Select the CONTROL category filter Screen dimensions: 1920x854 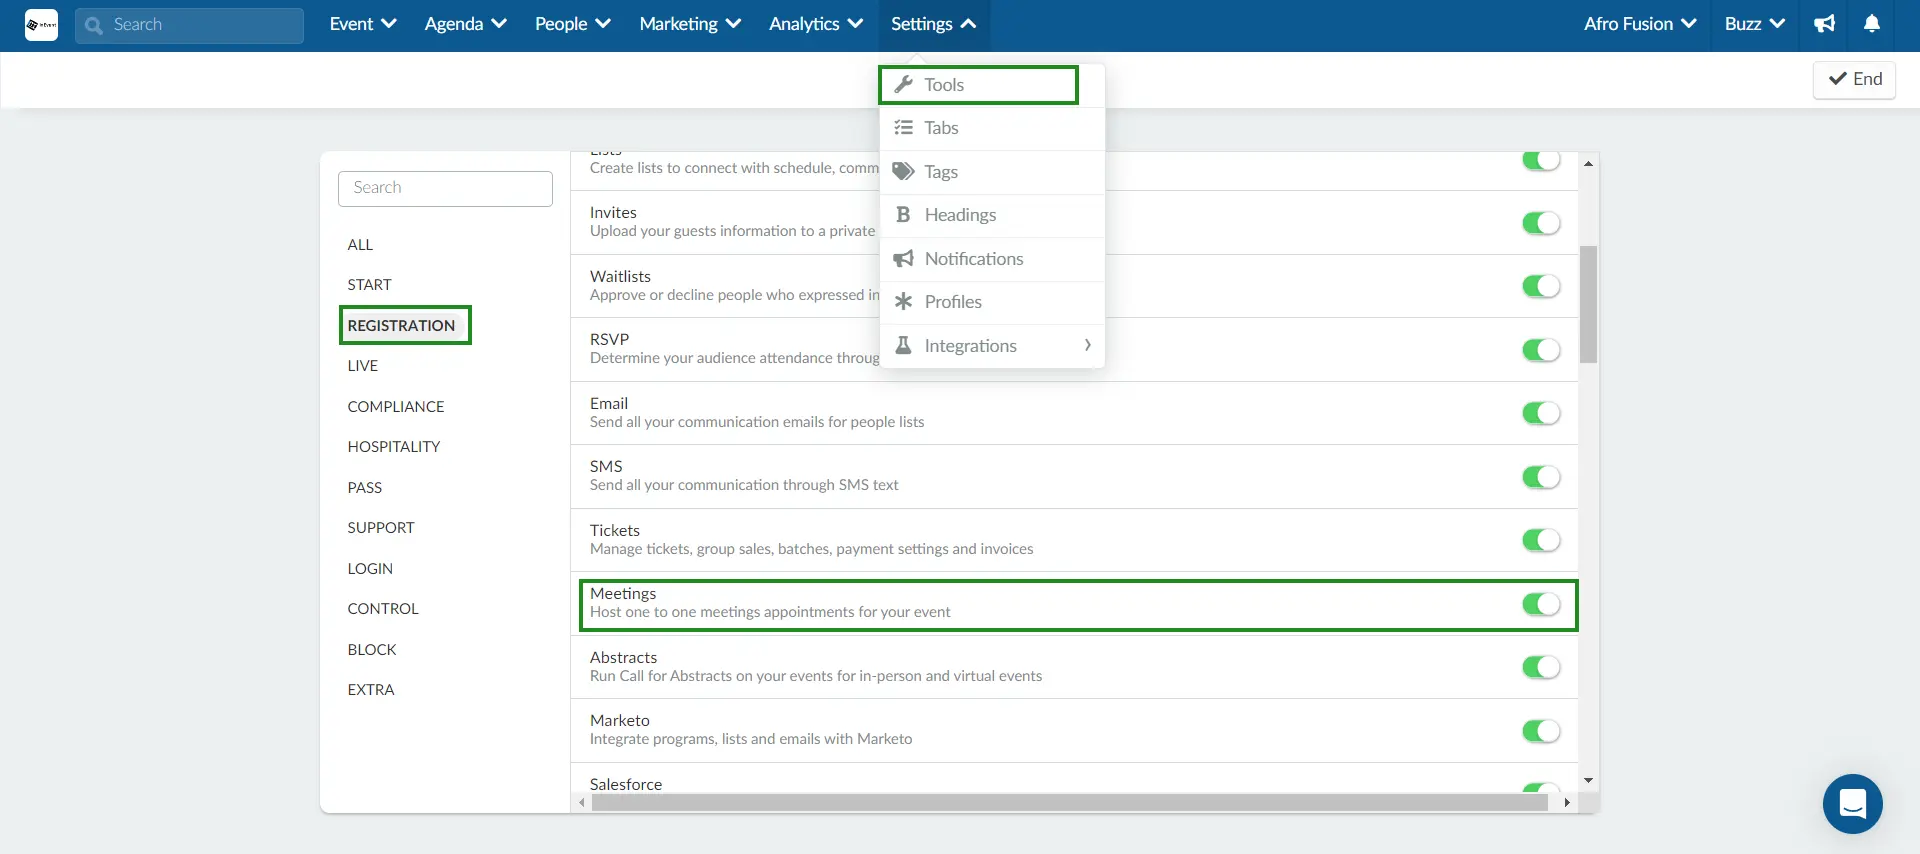click(x=382, y=609)
